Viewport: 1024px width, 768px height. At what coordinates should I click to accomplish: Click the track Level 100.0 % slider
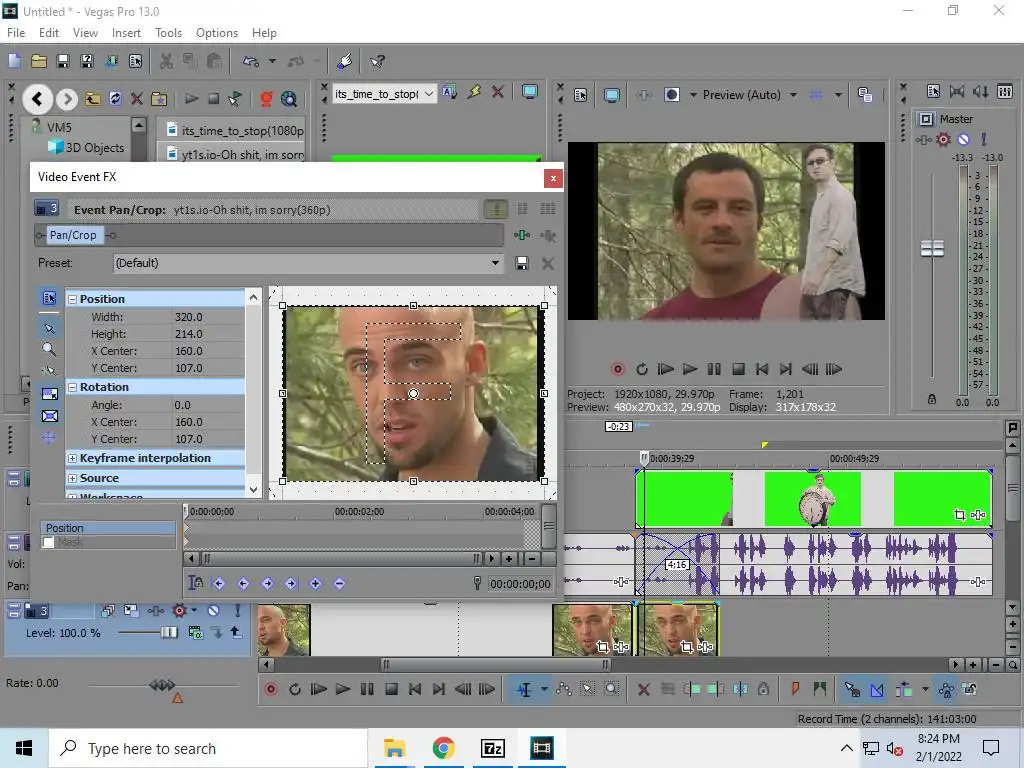click(168, 632)
